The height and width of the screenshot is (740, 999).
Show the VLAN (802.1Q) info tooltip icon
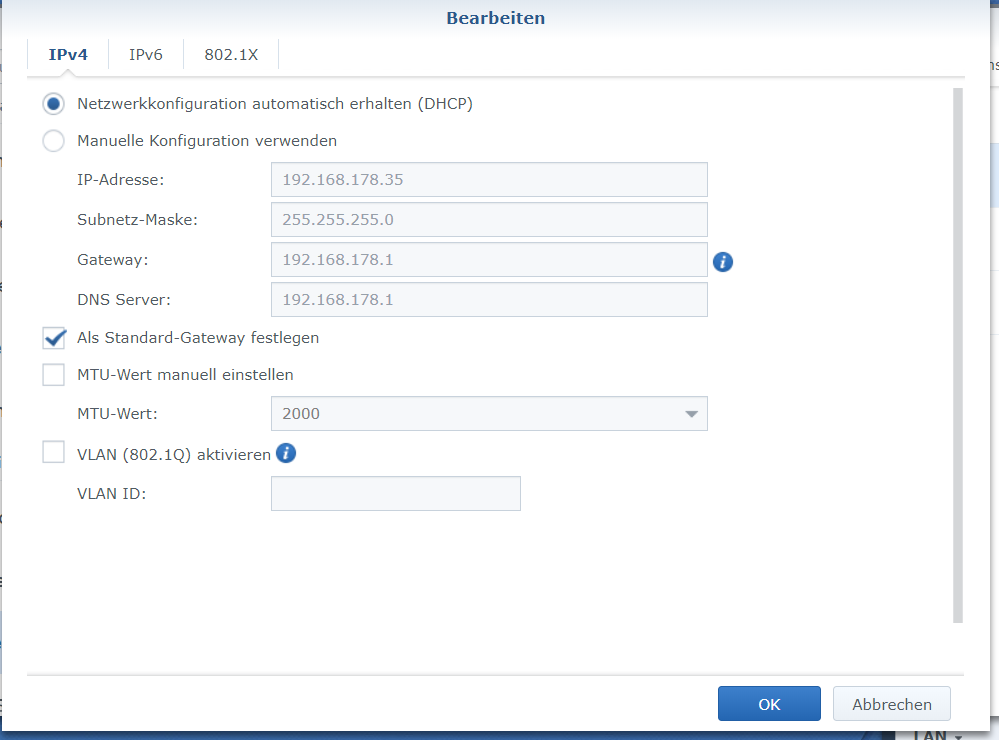point(286,453)
